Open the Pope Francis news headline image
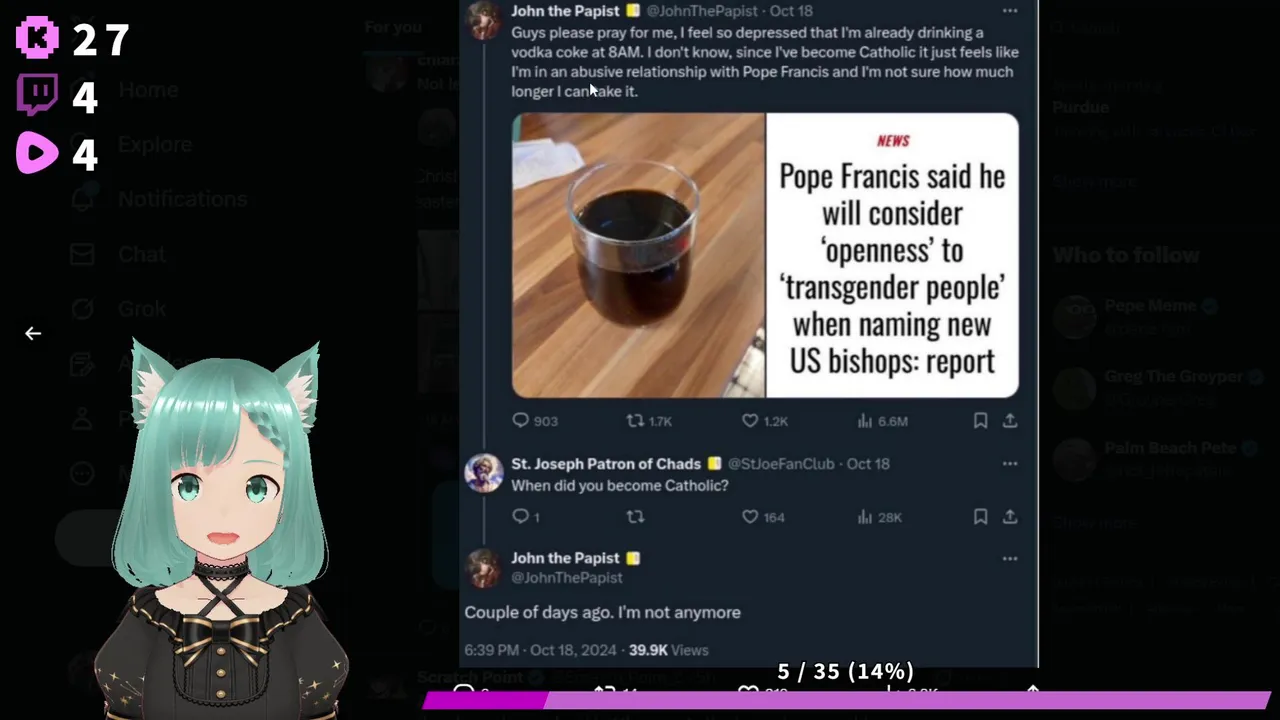 [x=893, y=256]
